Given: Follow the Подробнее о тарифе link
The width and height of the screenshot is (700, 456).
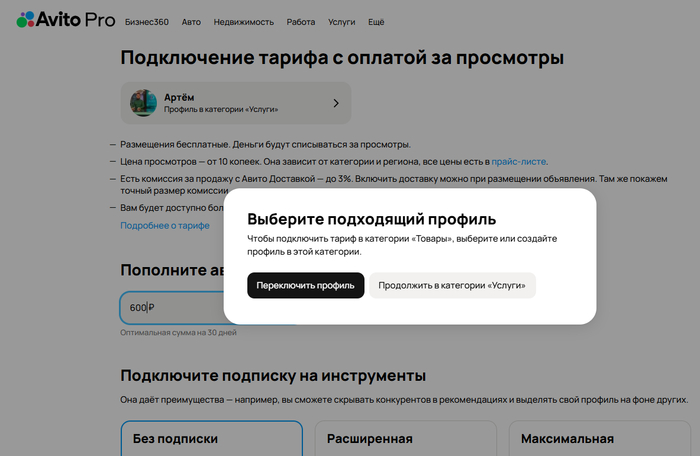Looking at the screenshot, I should coord(165,226).
